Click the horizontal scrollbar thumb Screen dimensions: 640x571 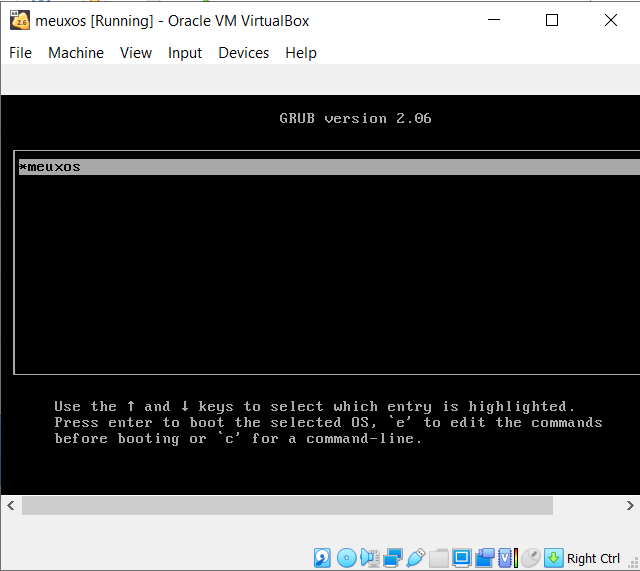287,506
